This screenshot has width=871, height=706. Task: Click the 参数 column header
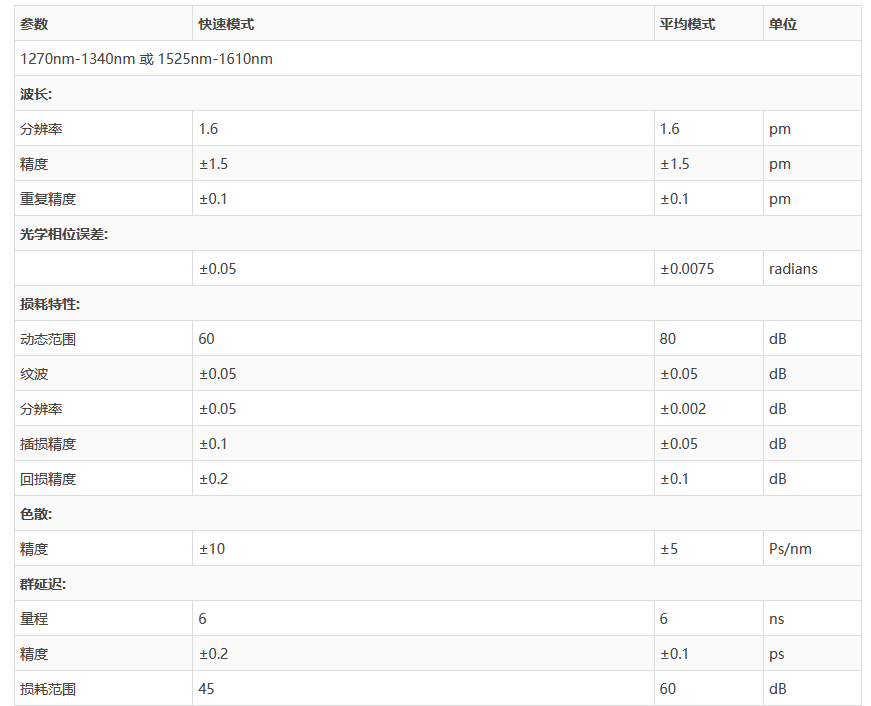35,24
